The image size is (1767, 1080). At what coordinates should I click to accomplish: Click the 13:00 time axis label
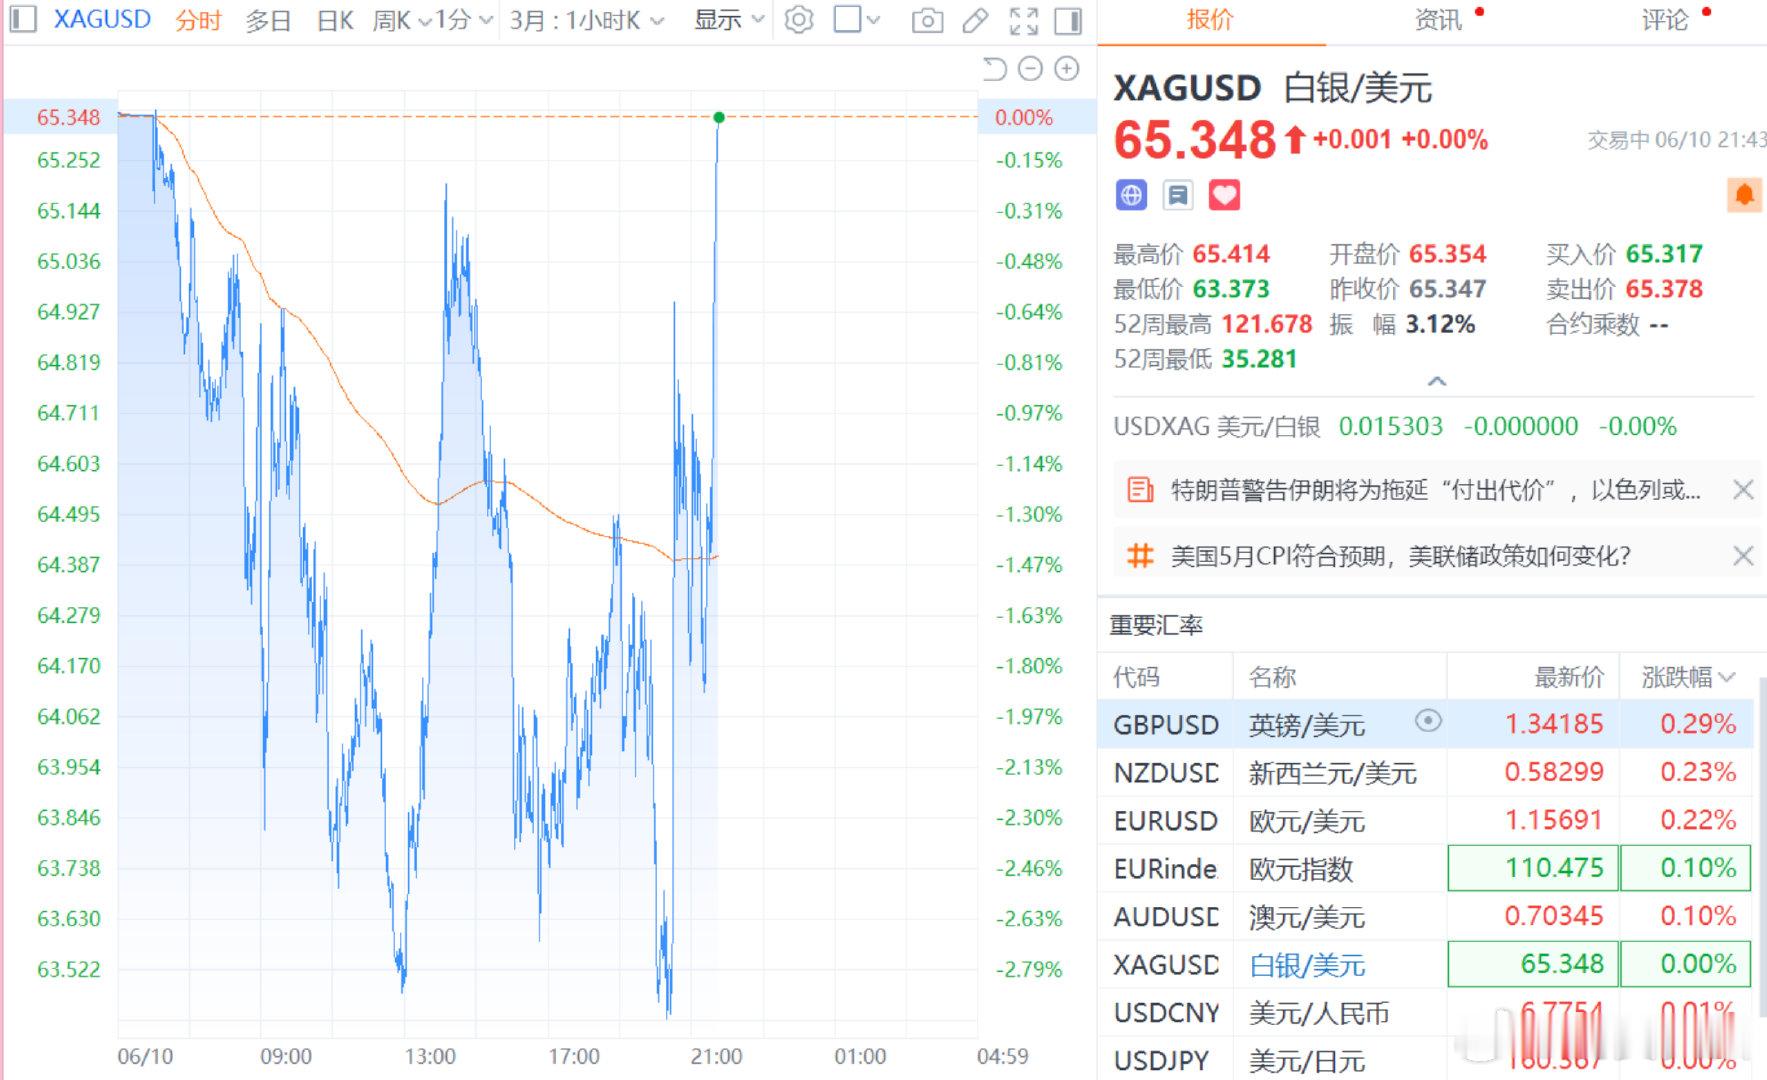(x=430, y=1056)
